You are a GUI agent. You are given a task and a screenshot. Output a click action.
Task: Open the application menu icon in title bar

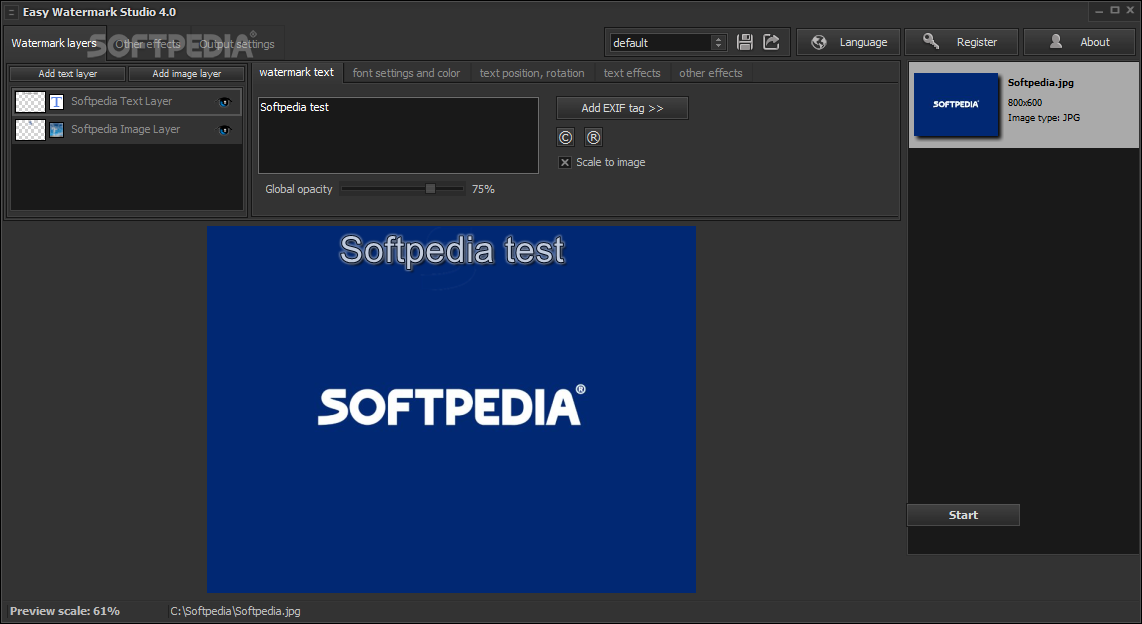[x=11, y=12]
